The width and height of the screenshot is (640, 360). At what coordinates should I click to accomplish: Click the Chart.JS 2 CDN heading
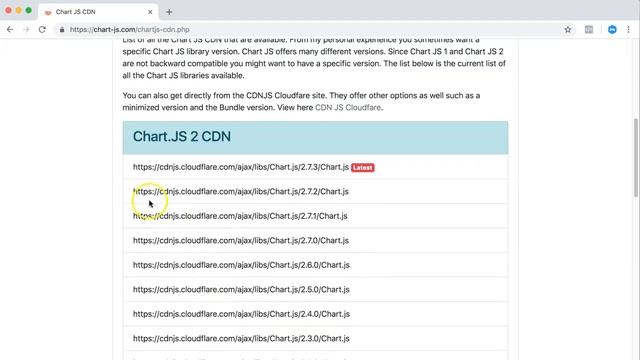point(182,136)
